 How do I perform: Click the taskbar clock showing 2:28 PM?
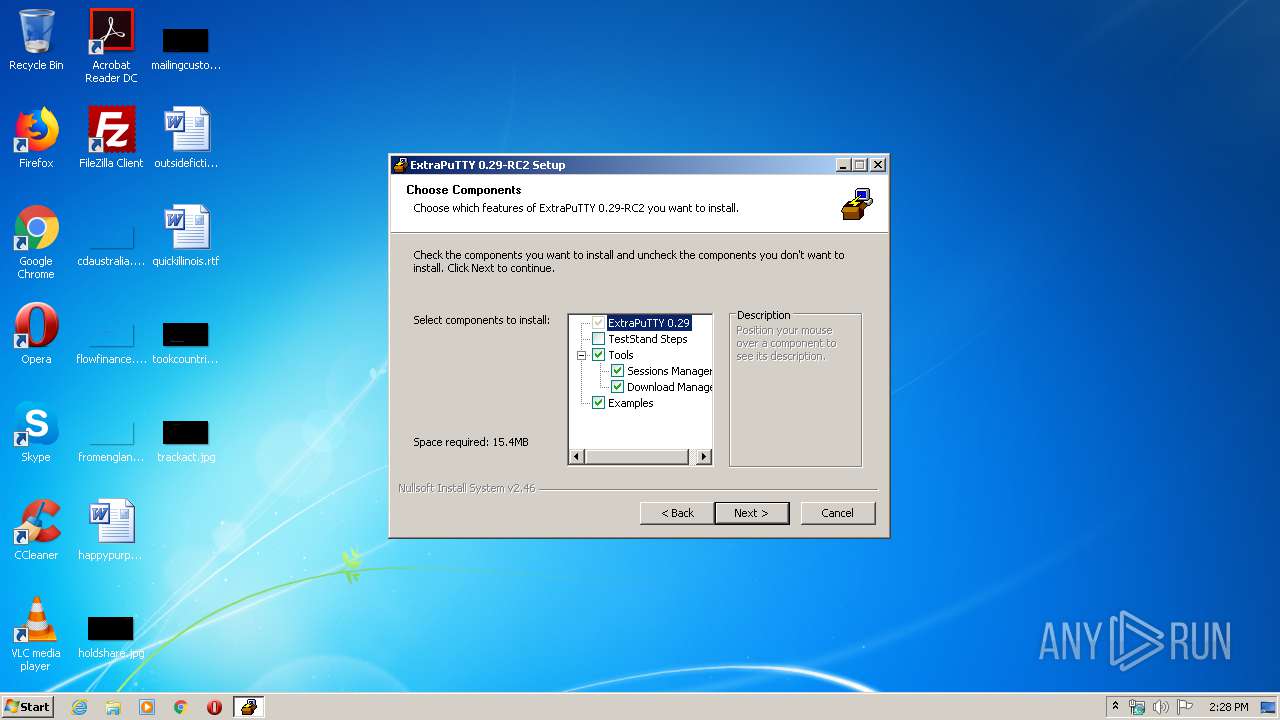coord(1228,707)
